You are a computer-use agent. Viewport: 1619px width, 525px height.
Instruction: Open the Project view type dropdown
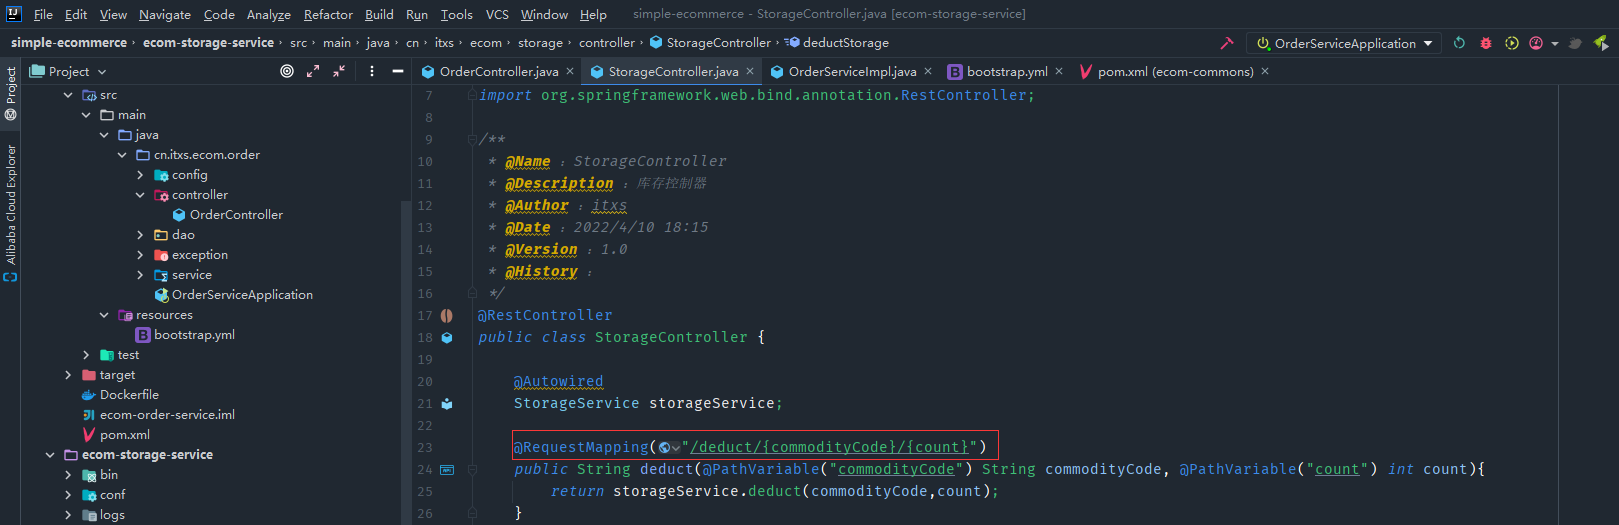click(68, 71)
